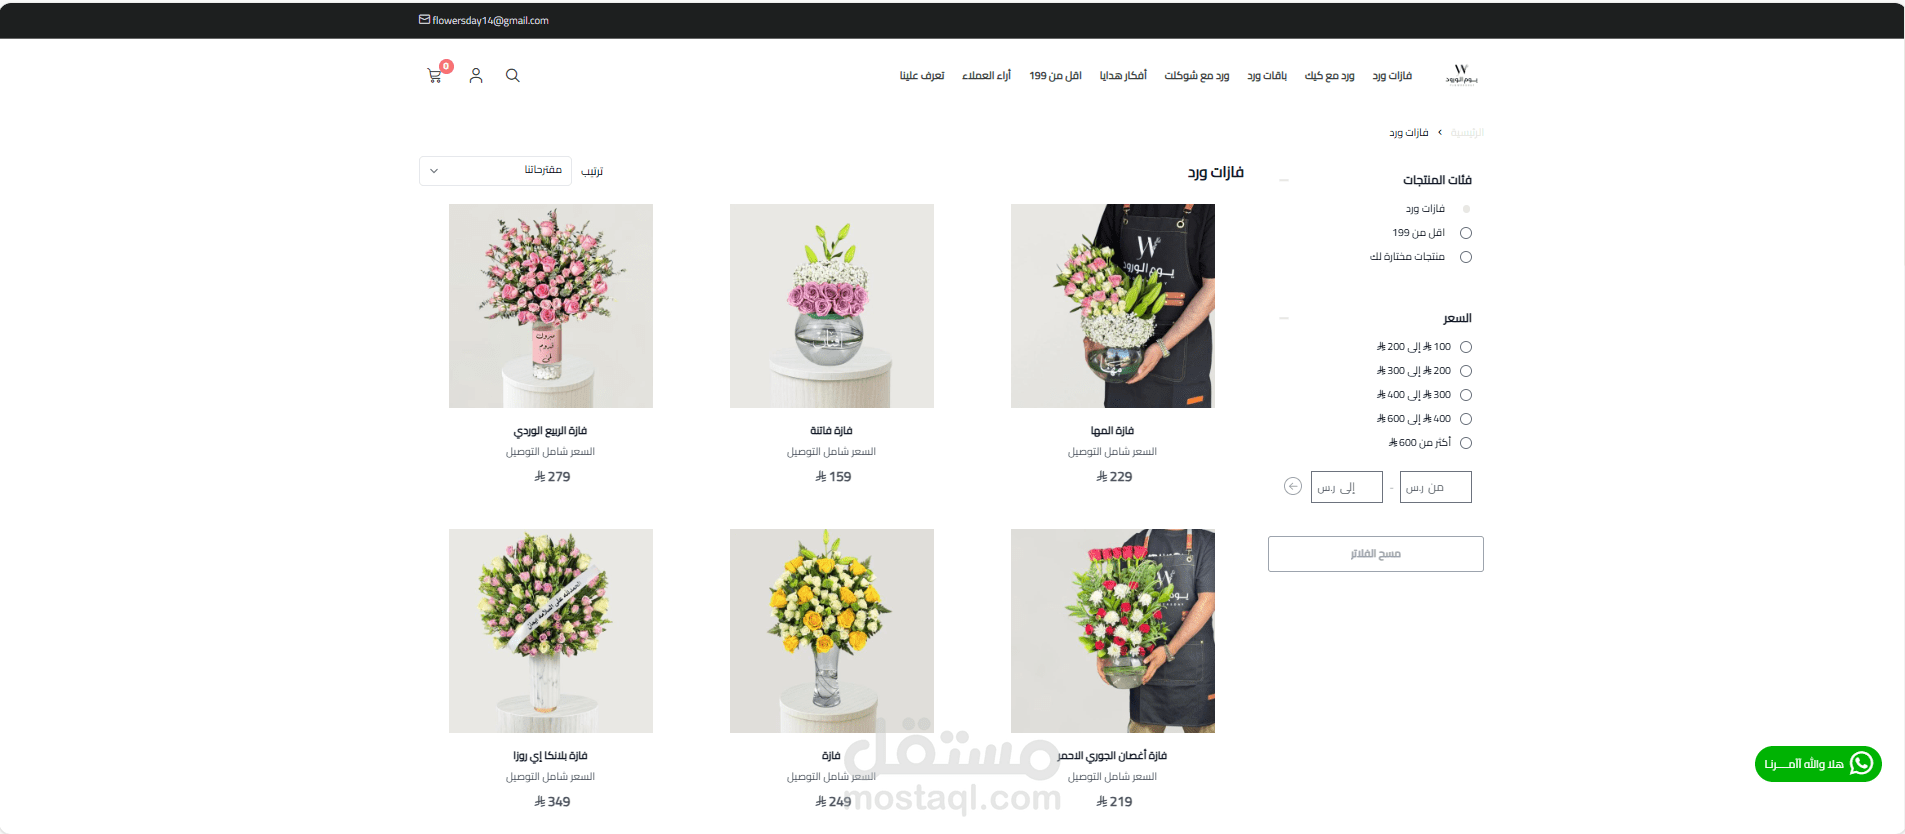
Task: Click the من ر.س minimum price field
Action: point(1436,487)
